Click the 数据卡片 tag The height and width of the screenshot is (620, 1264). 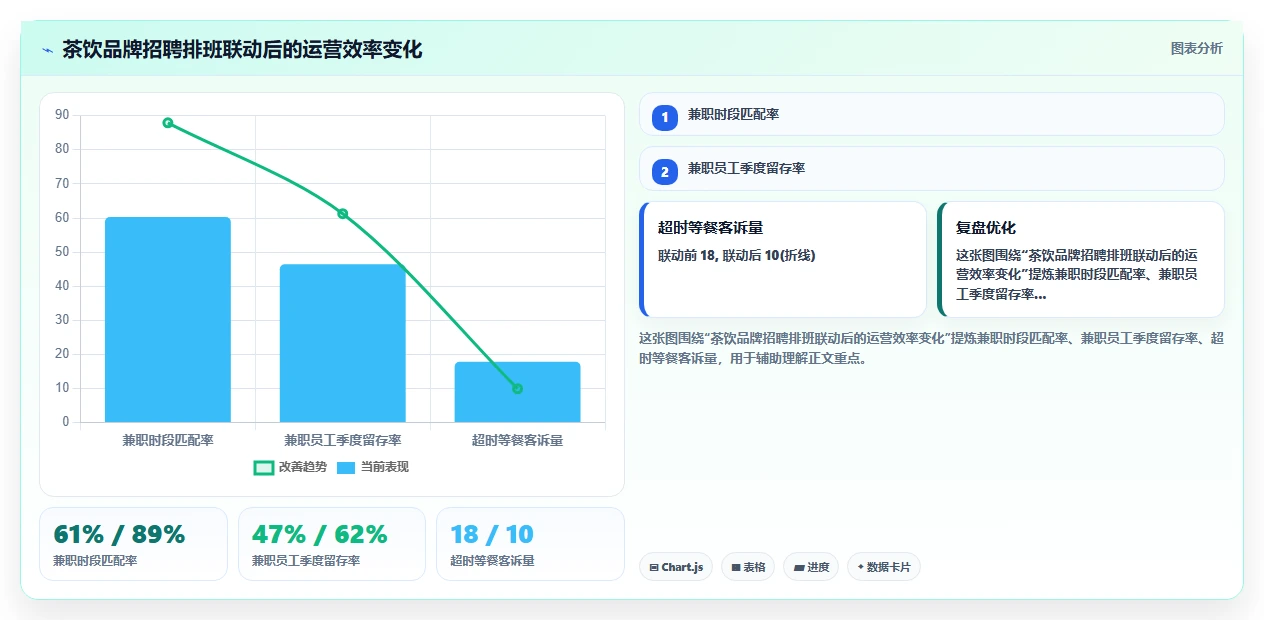[x=884, y=567]
